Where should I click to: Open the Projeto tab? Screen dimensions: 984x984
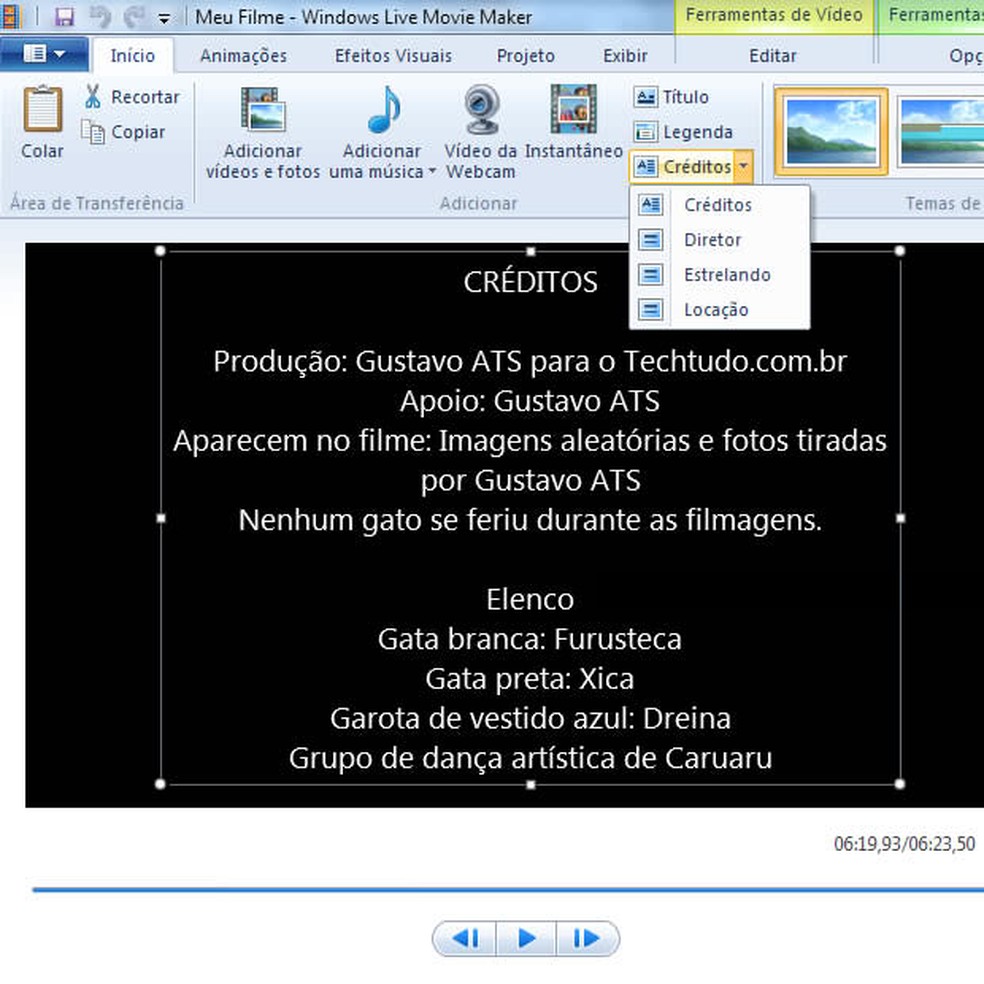click(x=526, y=55)
